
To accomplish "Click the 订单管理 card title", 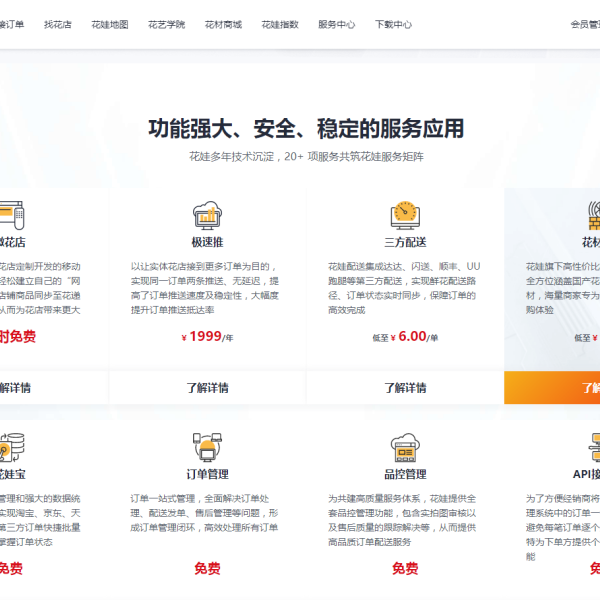I will [207, 474].
